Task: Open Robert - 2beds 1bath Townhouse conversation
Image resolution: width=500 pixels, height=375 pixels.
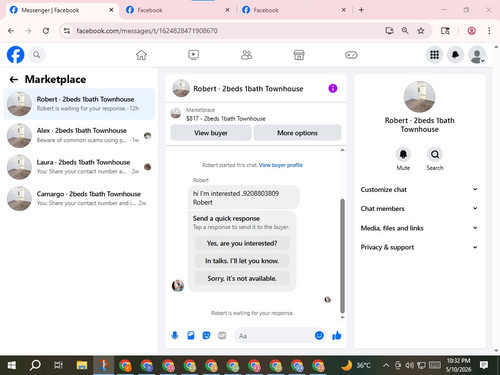Action: pyautogui.click(x=79, y=104)
